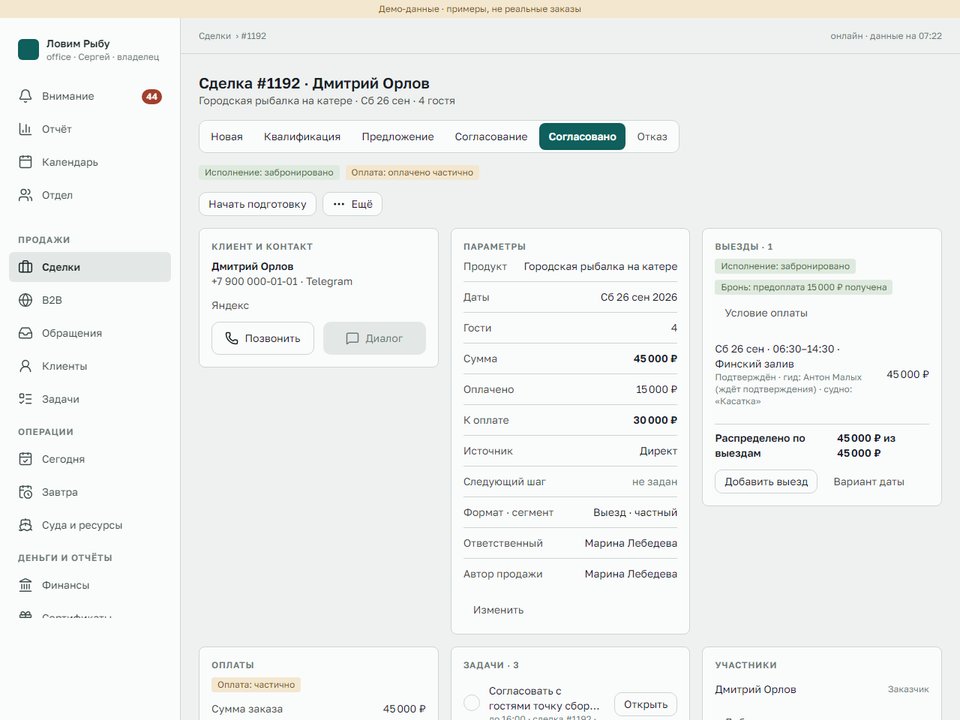
Task: Click the Сделки briefcase icon
Action: (25, 267)
